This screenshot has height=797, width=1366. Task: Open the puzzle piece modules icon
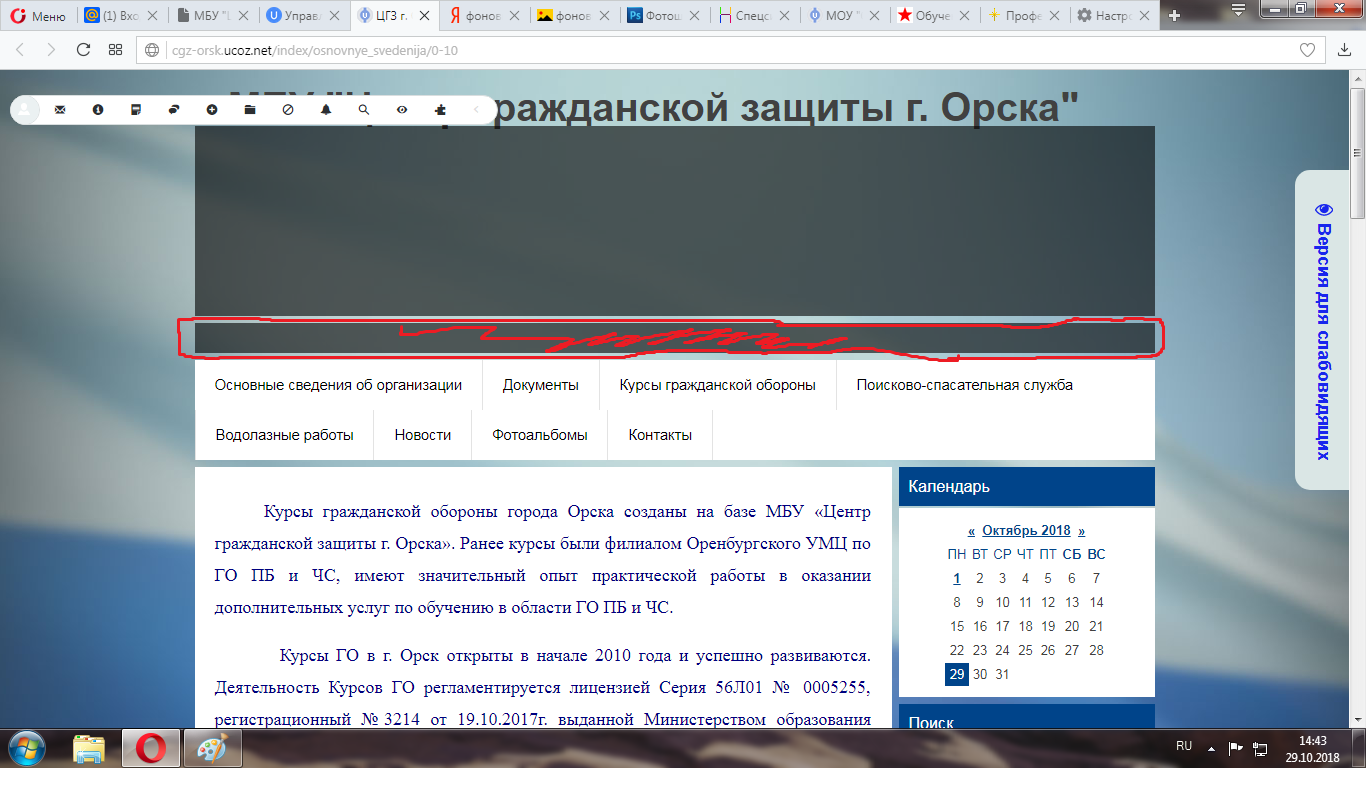coord(440,109)
